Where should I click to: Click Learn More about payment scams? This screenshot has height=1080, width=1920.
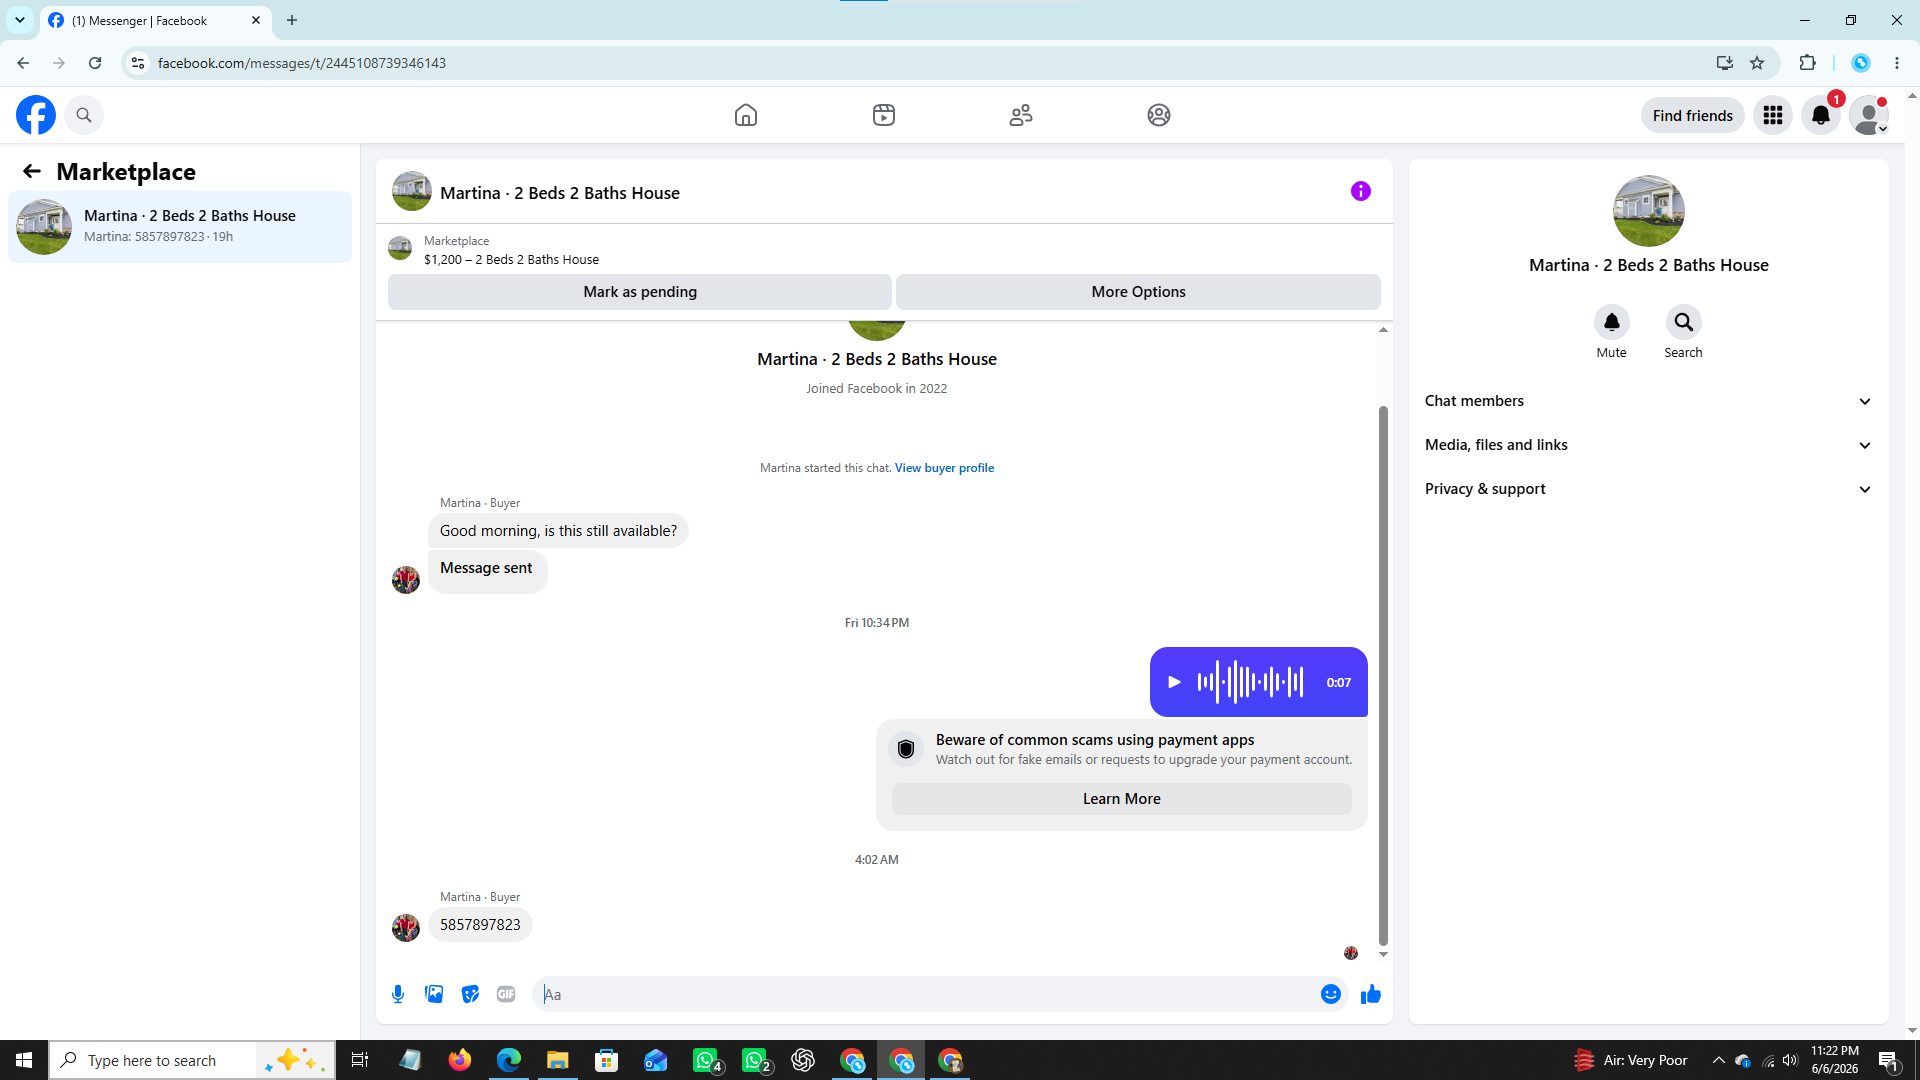[1122, 798]
